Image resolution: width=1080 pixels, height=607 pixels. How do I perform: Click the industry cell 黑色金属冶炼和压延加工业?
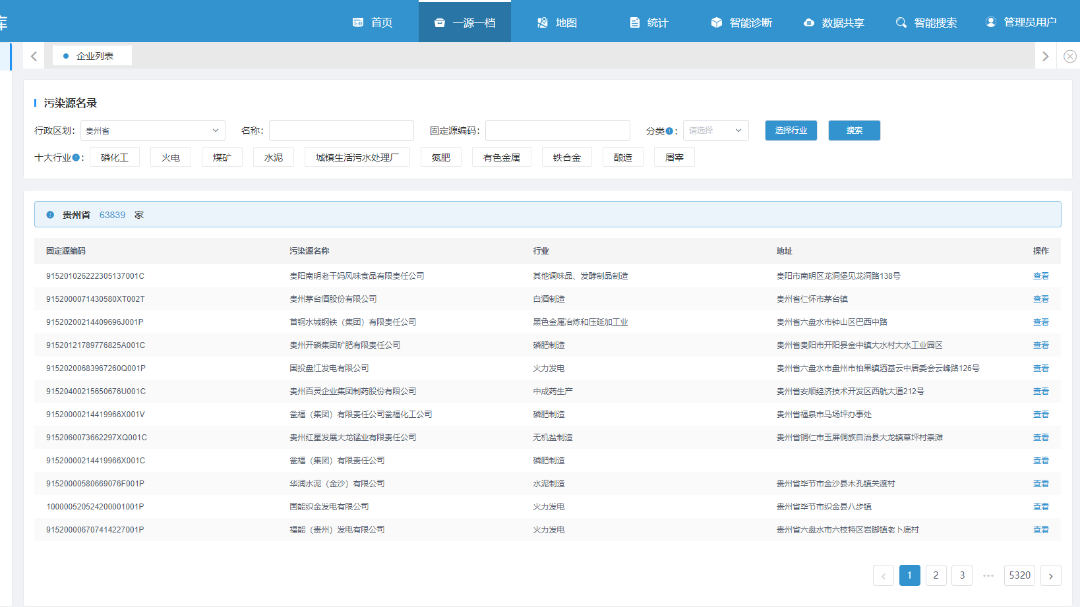[x=580, y=322]
